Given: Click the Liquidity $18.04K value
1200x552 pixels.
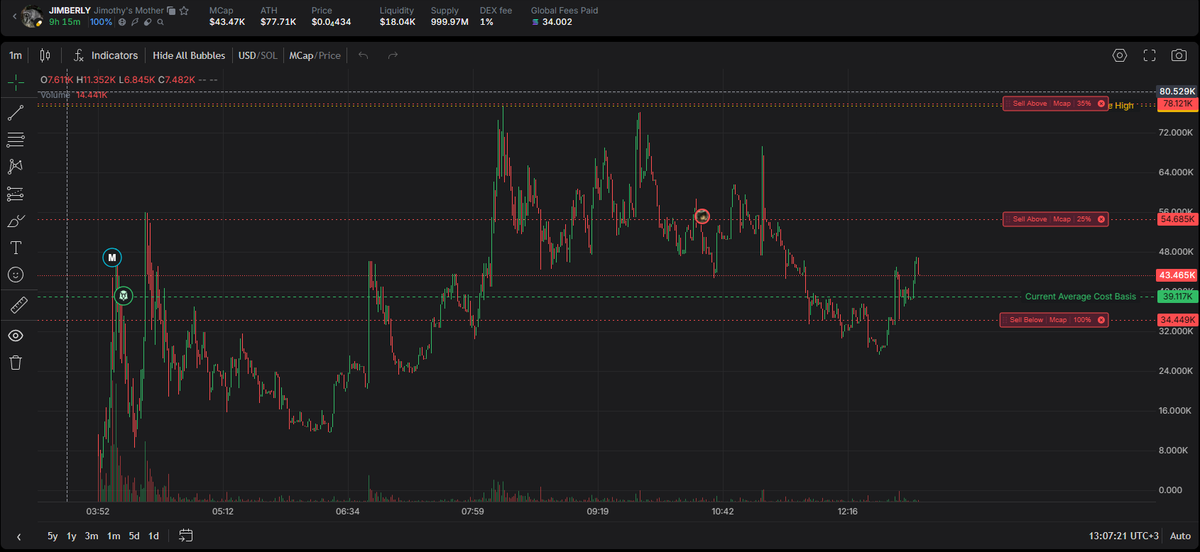Looking at the screenshot, I should (398, 21).
